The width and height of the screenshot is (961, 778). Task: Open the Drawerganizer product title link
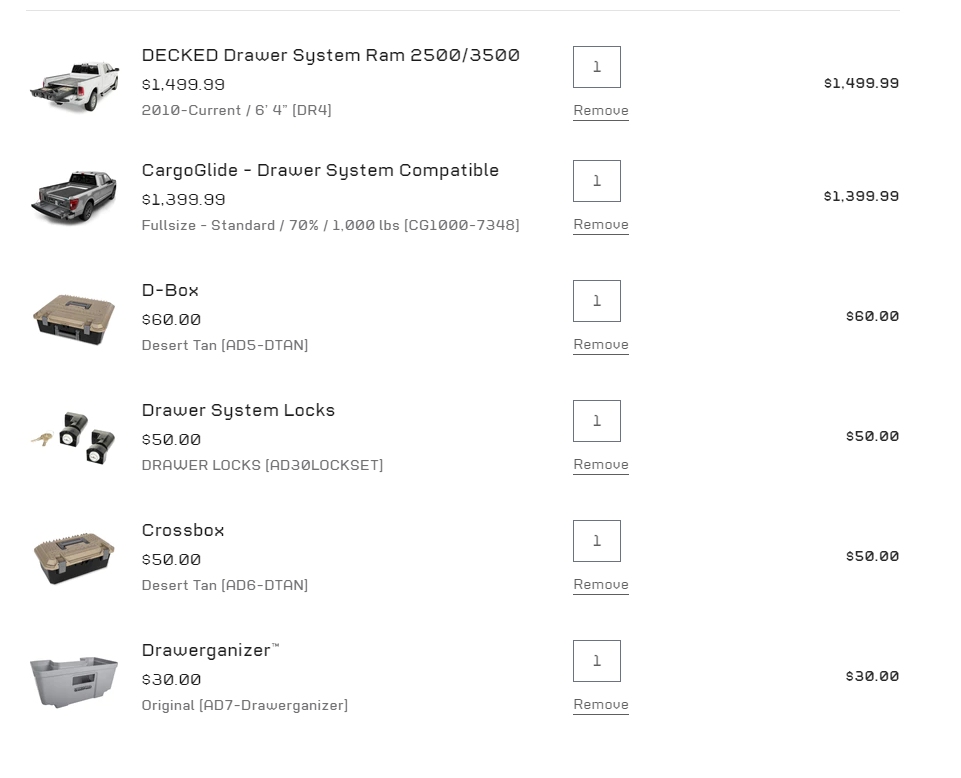coord(206,650)
